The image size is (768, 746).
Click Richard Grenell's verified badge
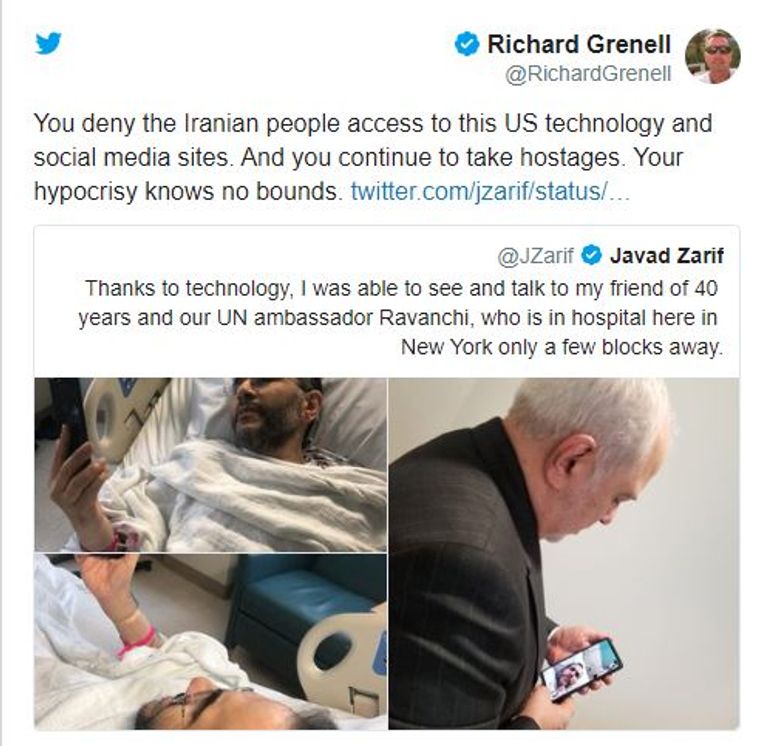(467, 45)
